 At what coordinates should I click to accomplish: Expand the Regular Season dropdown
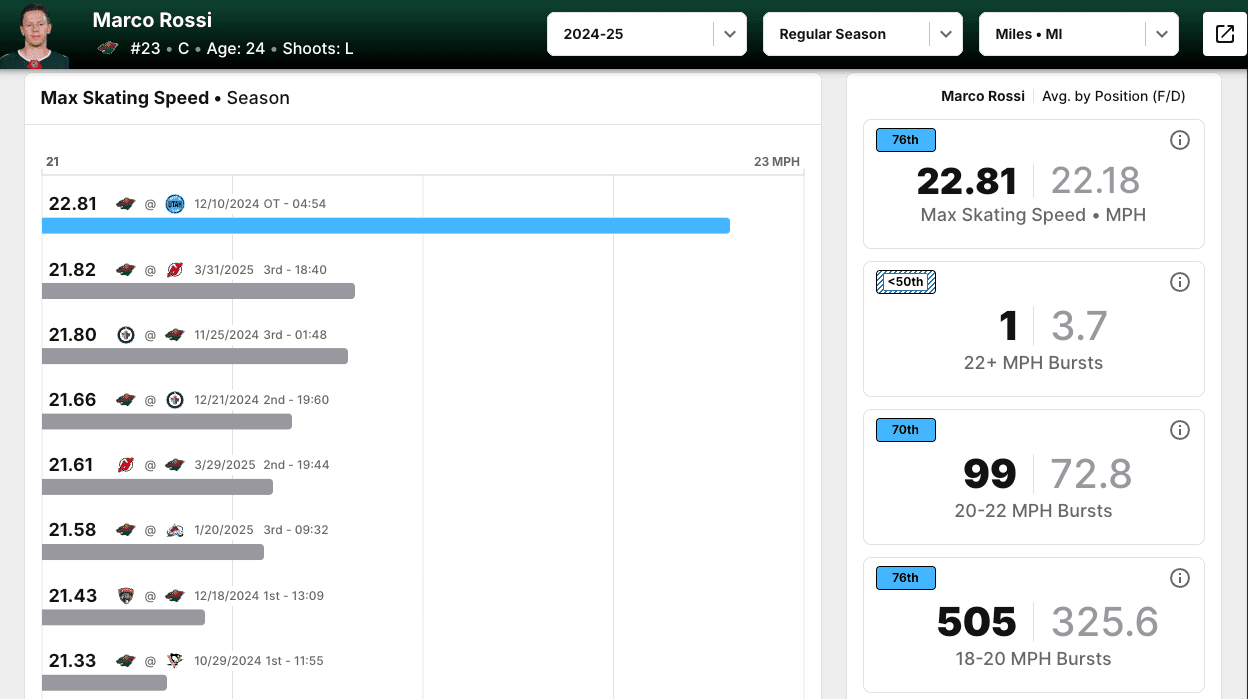(x=862, y=34)
